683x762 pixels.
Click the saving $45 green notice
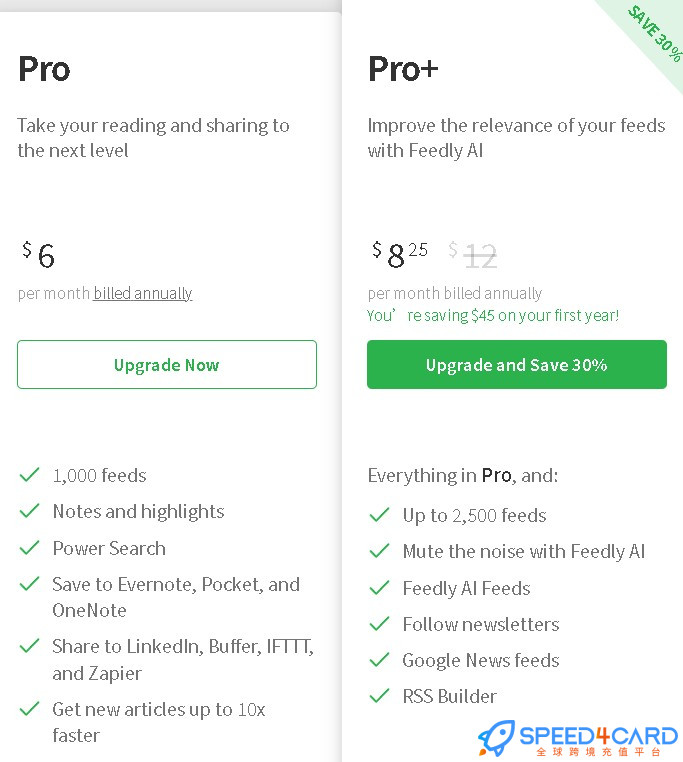pyautogui.click(x=493, y=315)
